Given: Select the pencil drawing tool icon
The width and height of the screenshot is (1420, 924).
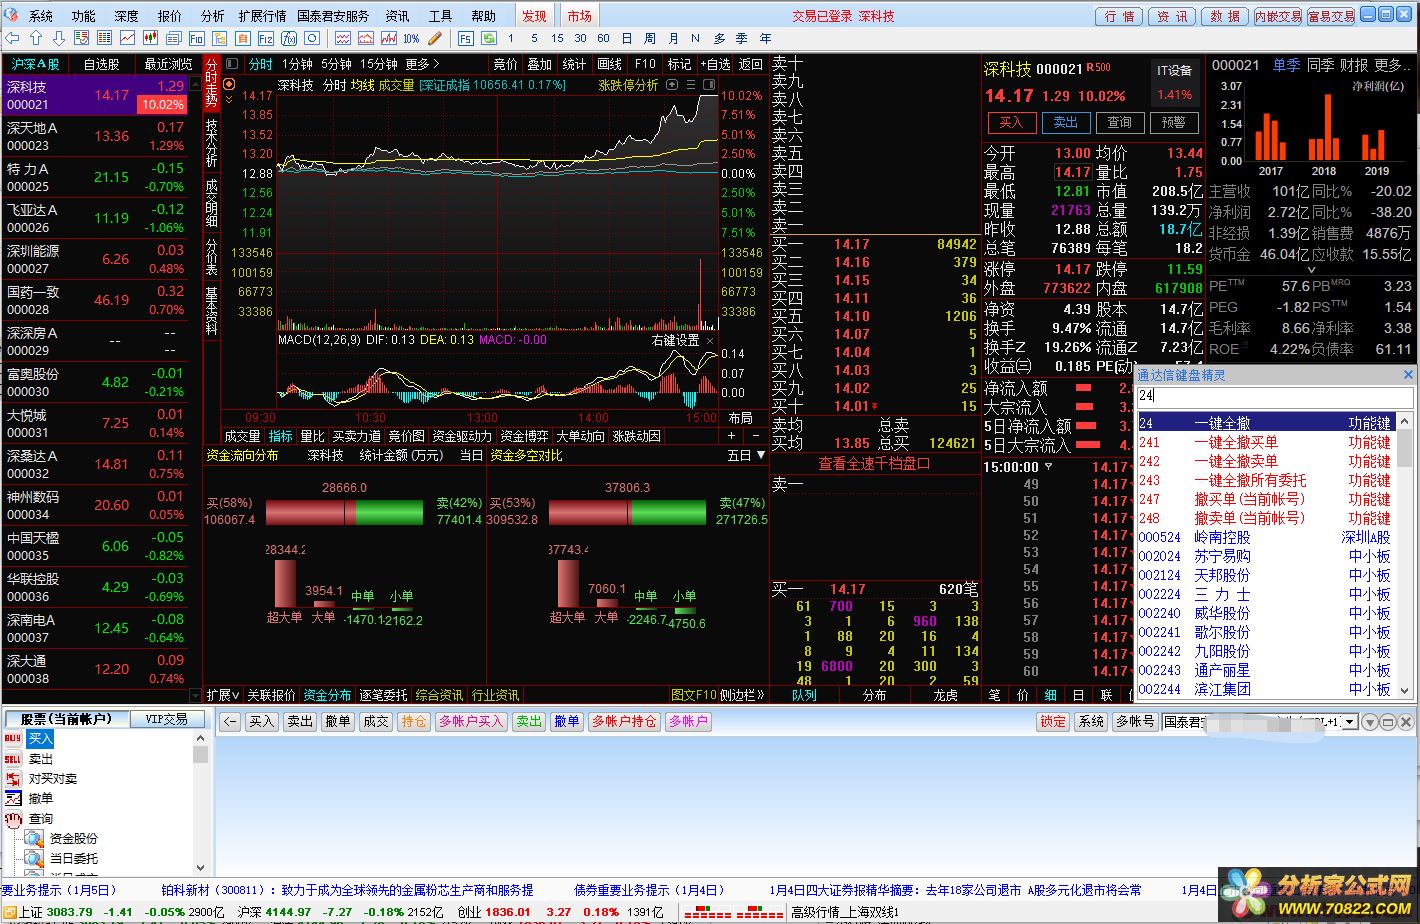Looking at the screenshot, I should point(434,38).
